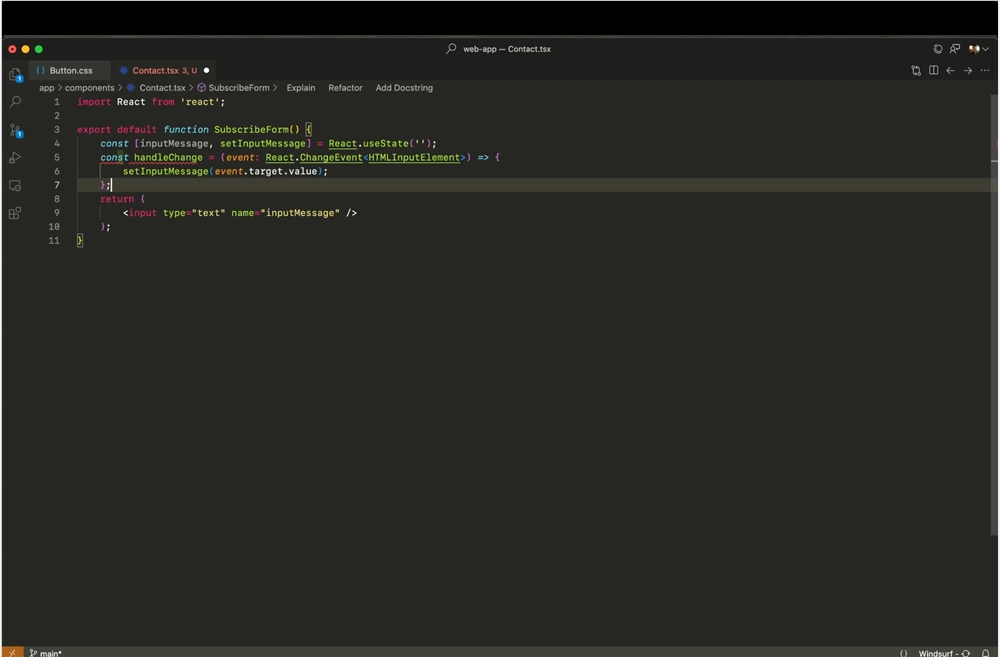Open the Extensions view
Image resolution: width=1000 pixels, height=657 pixels.
tap(15, 213)
